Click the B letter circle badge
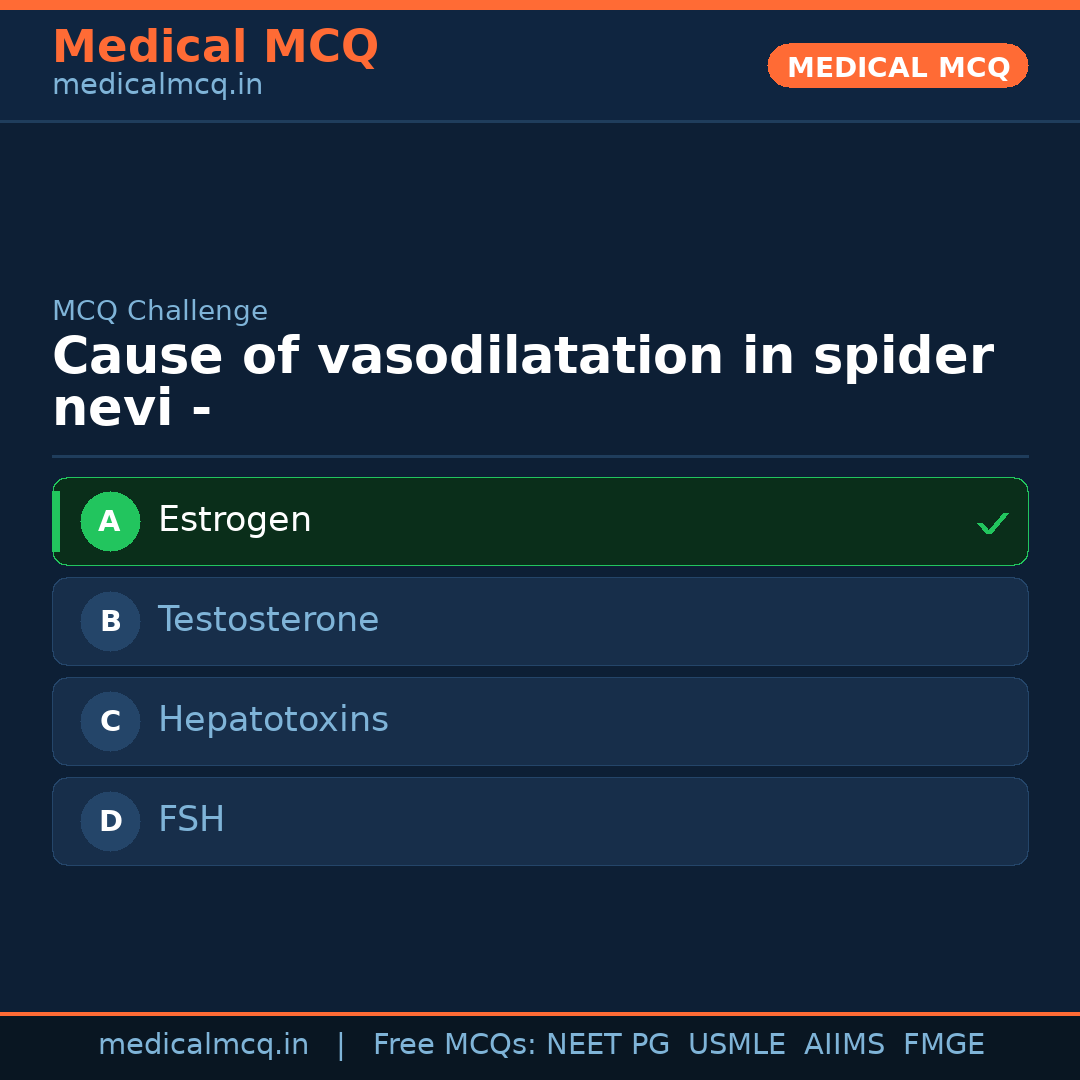Screen dimensions: 1080x1080 point(110,621)
